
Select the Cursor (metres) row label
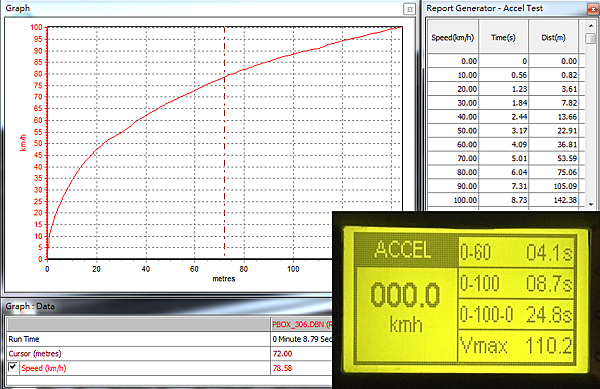(35, 353)
